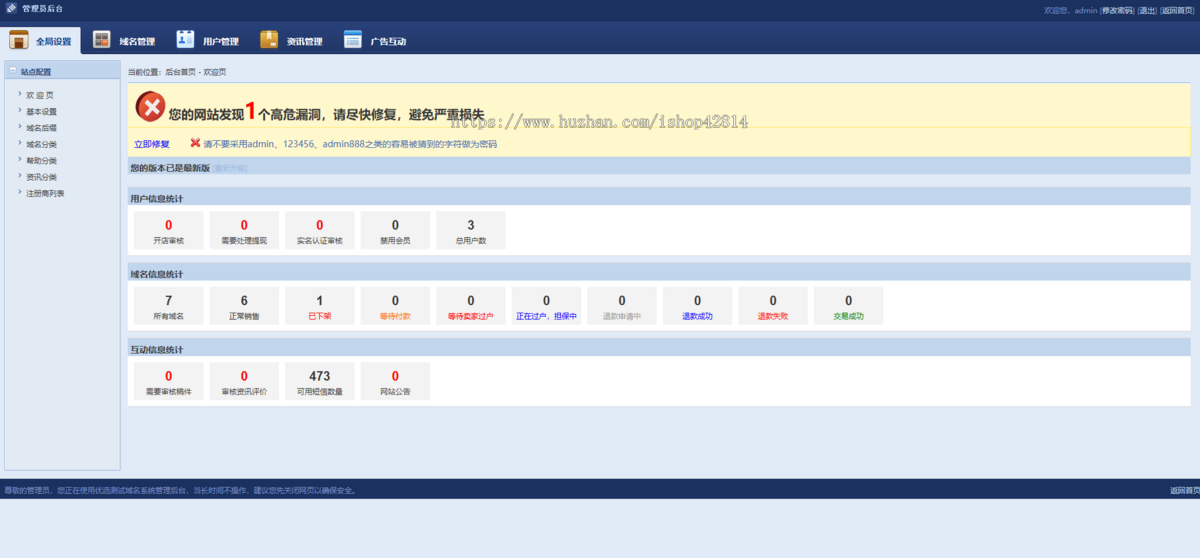Open 广告互动 via its window icon
1200x558 pixels.
(x=353, y=39)
